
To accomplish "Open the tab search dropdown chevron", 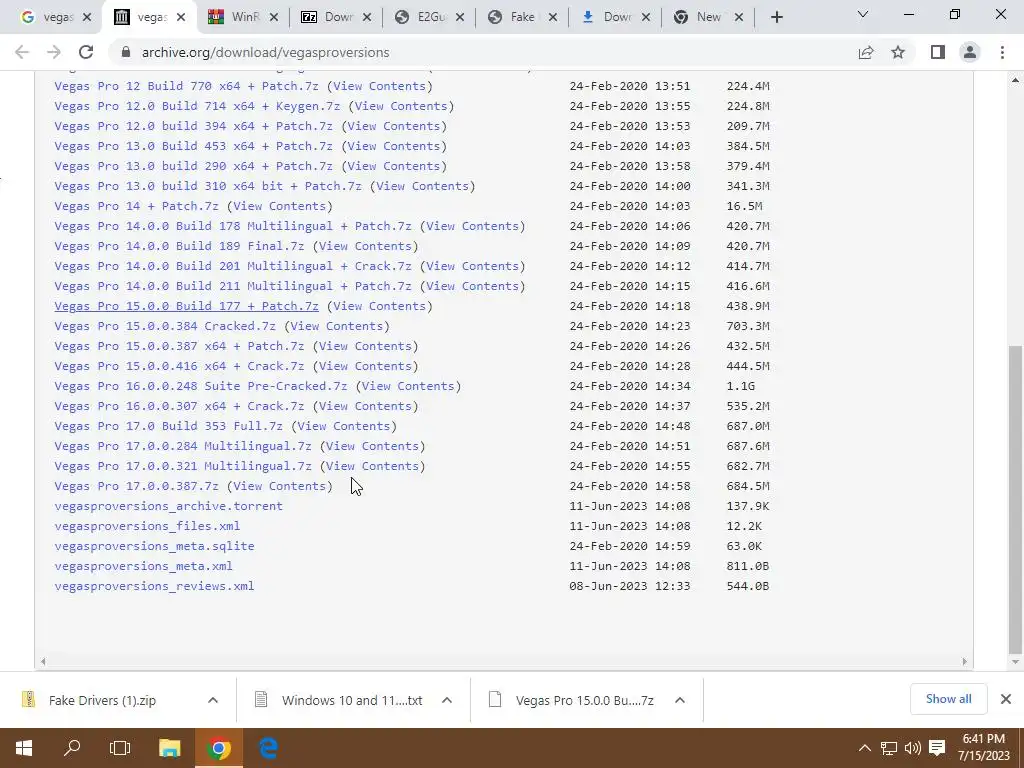I will (x=863, y=14).
